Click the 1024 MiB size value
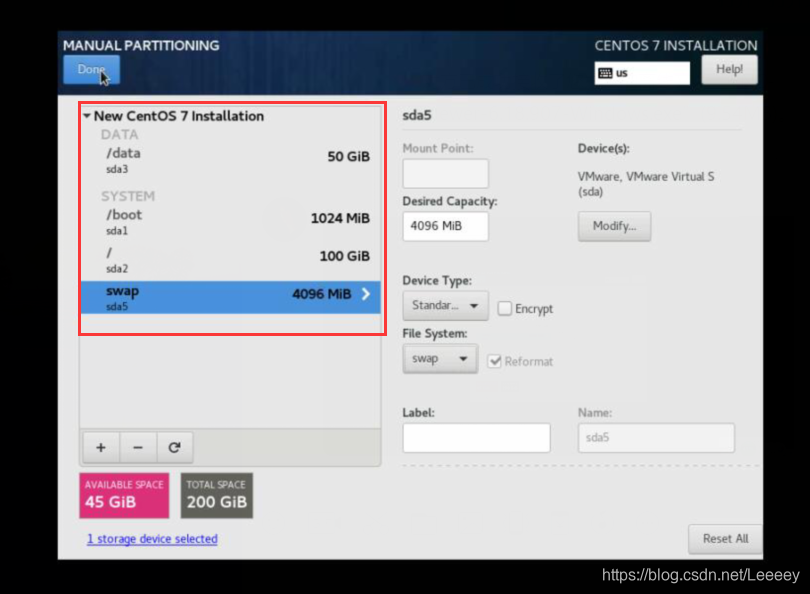 (x=340, y=218)
